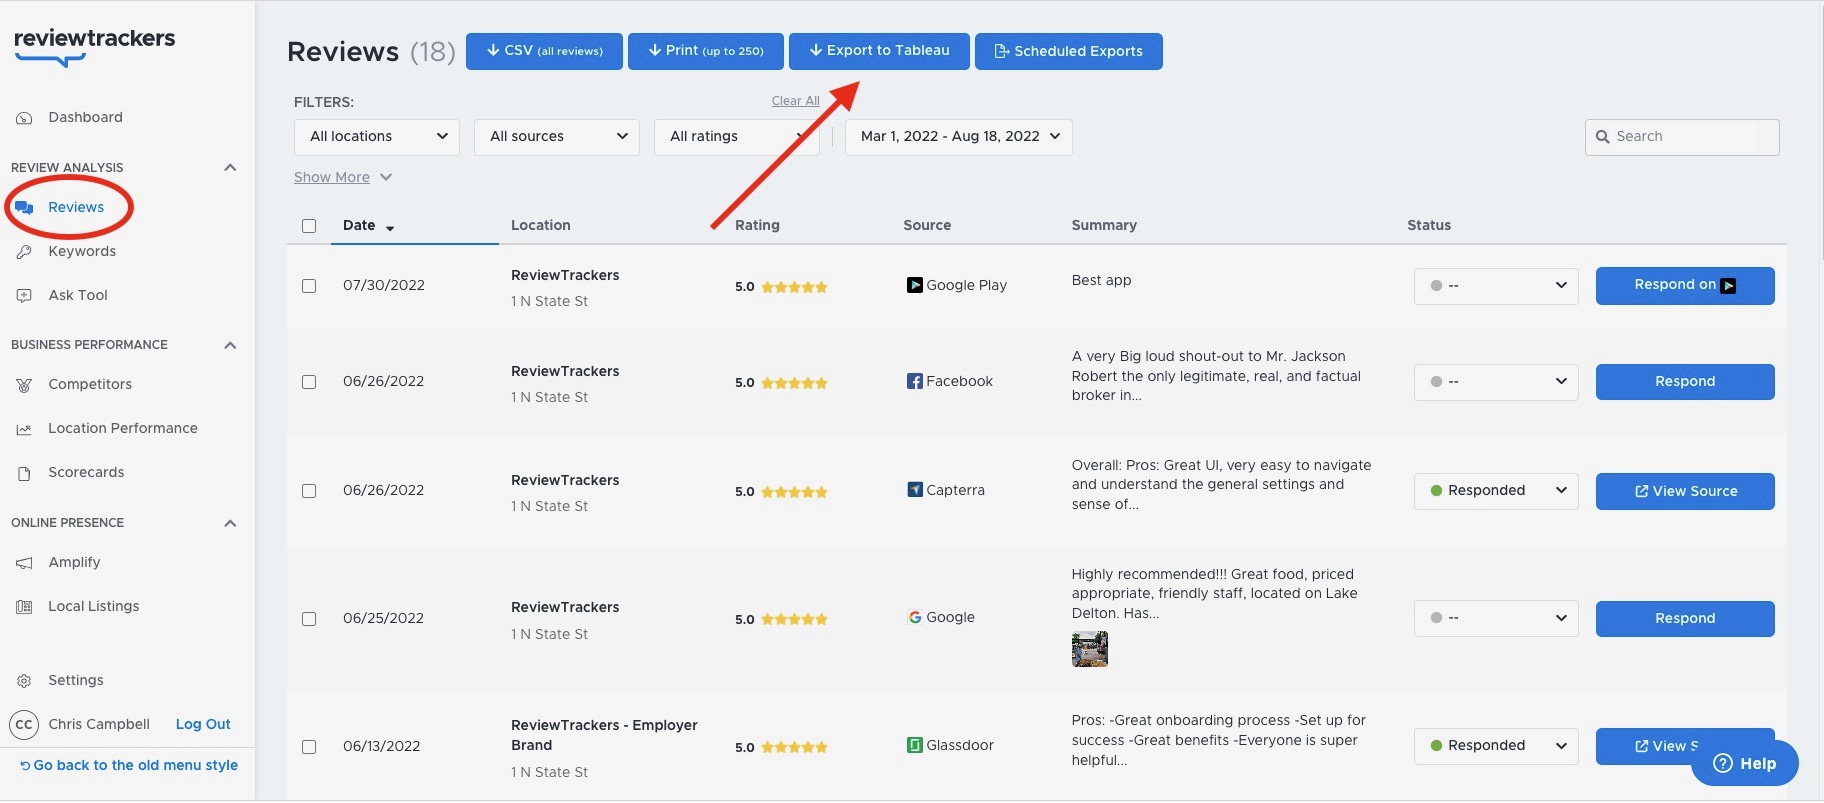Open Ask Tool in sidebar
This screenshot has width=1824, height=803.
tap(78, 295)
